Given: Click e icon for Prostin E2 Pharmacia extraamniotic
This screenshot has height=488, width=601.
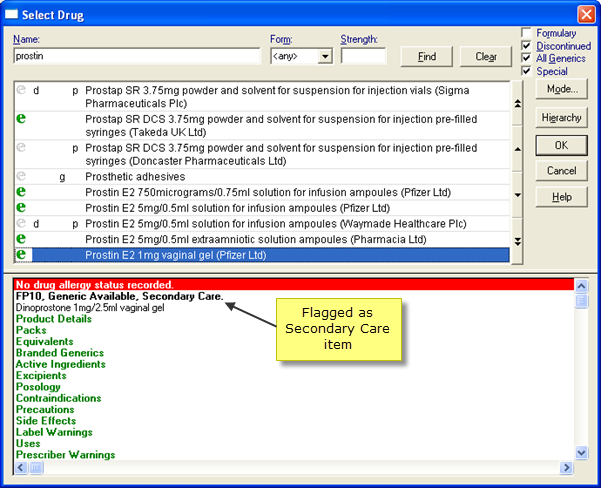Looking at the screenshot, I should point(21,239).
